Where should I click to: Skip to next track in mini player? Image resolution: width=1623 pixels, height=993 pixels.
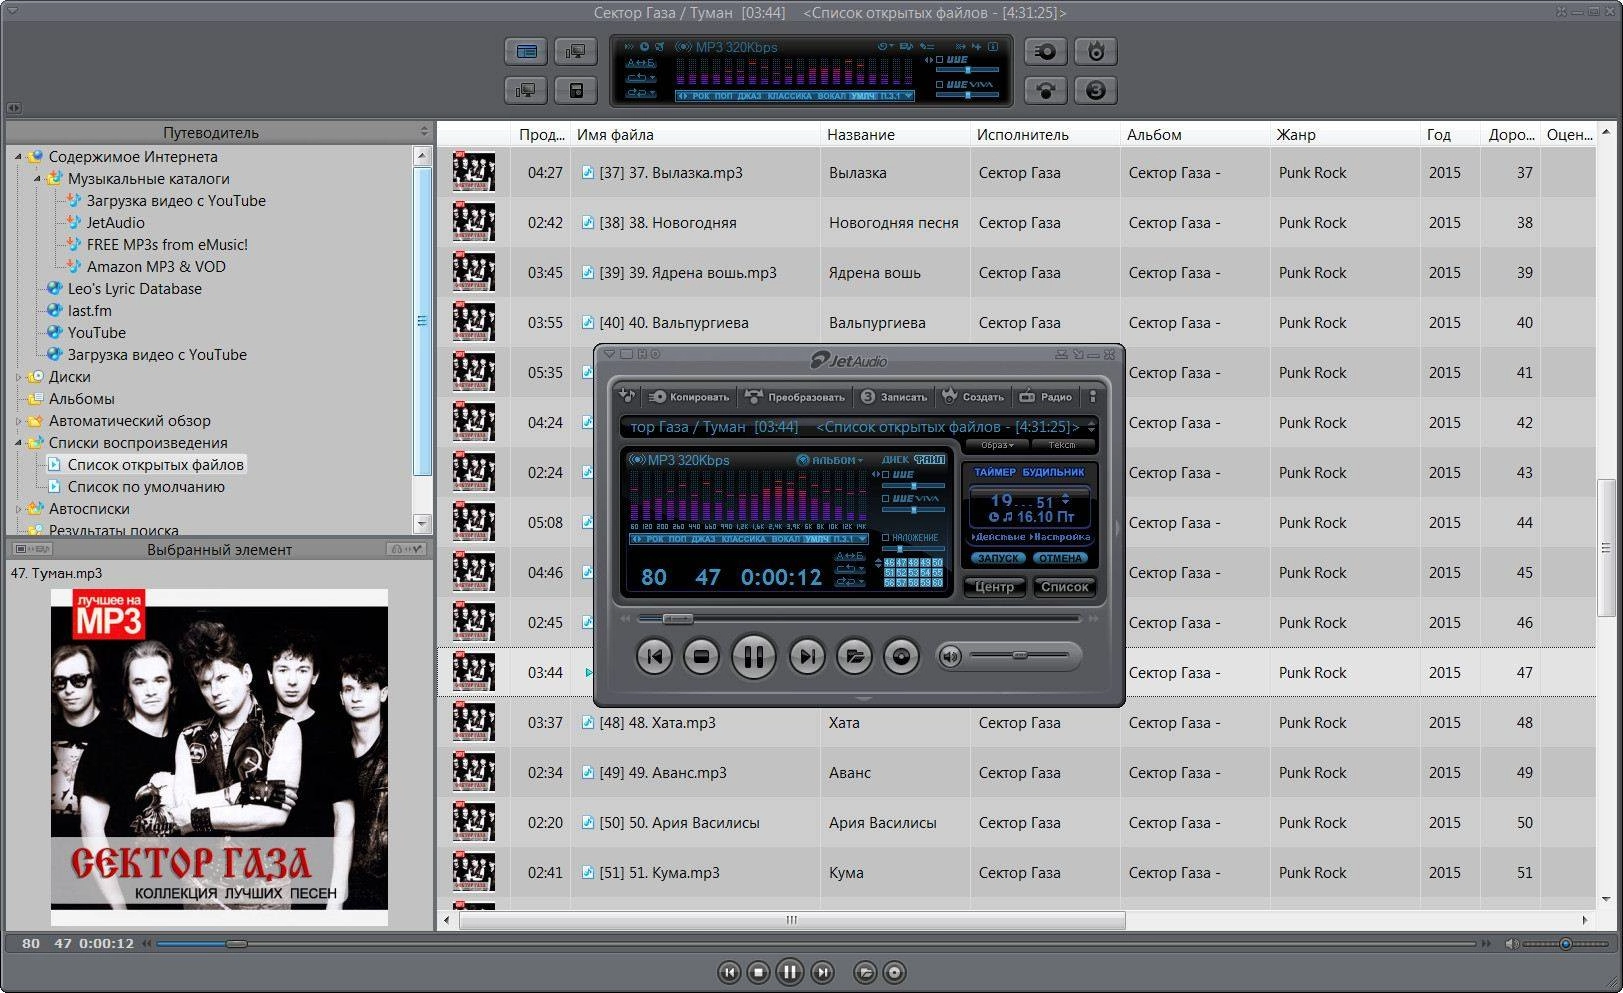[807, 657]
